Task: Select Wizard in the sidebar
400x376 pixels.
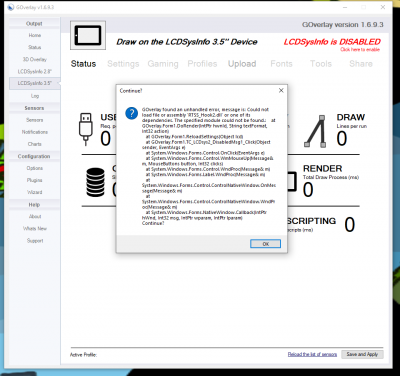Action: [35, 192]
